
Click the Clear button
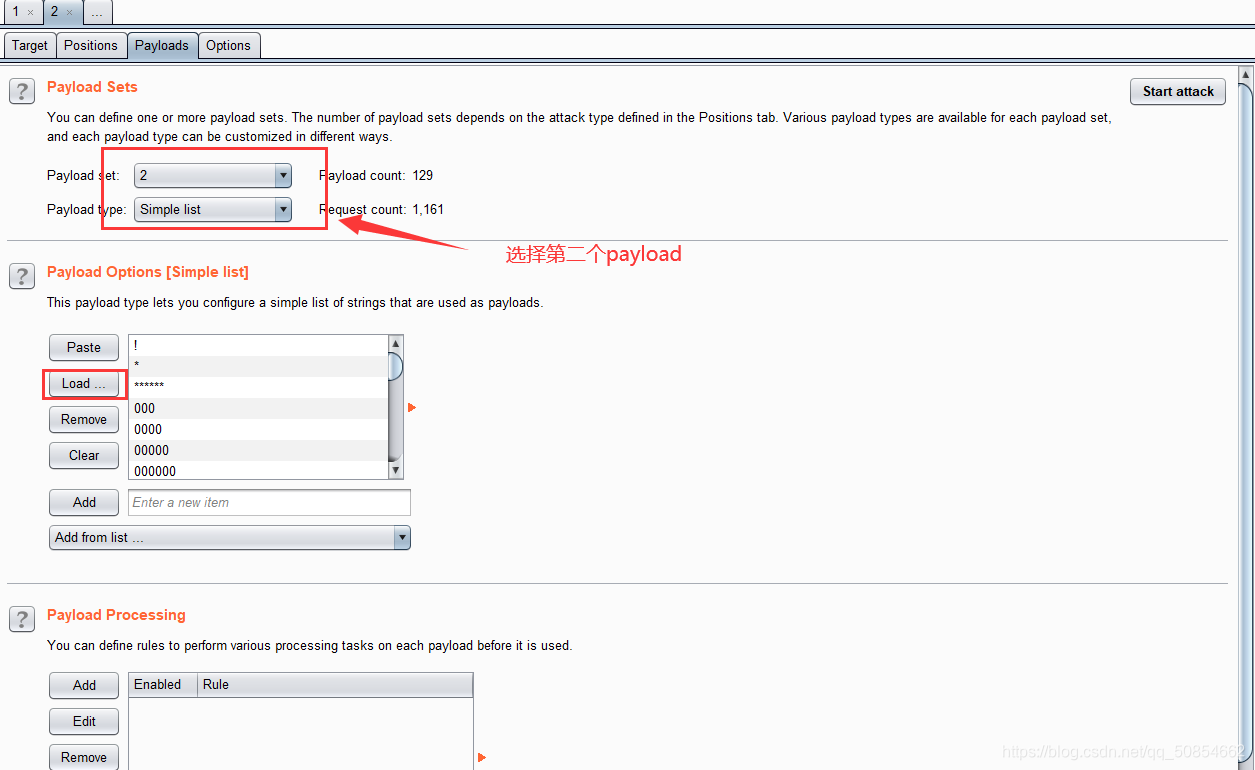[x=84, y=455]
